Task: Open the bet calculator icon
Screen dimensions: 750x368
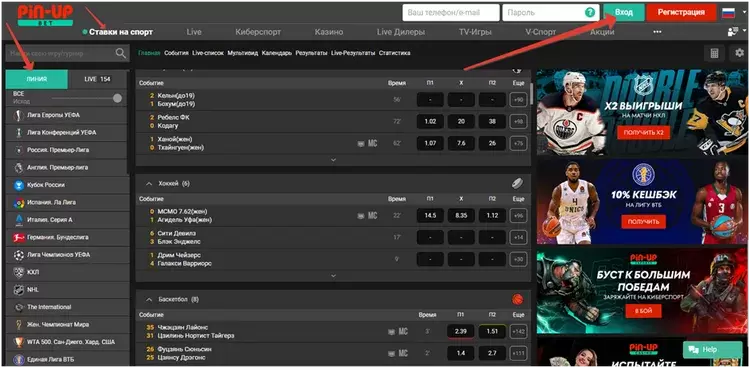Action: tap(714, 53)
